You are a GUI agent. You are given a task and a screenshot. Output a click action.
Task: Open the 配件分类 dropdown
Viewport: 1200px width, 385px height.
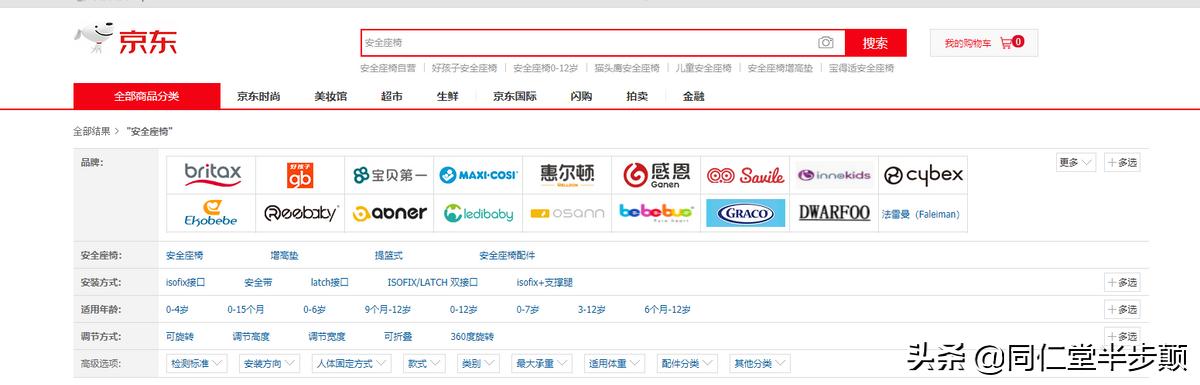687,363
